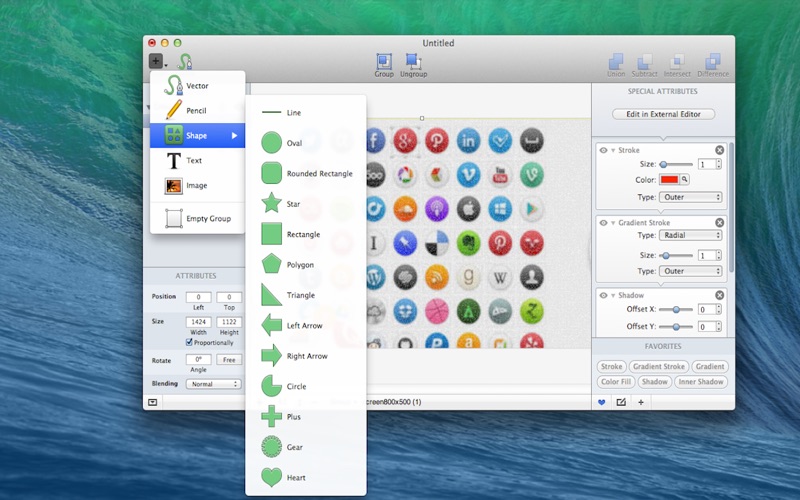Insert a Star shape
Viewport: 800px width, 500px height.
(x=306, y=204)
